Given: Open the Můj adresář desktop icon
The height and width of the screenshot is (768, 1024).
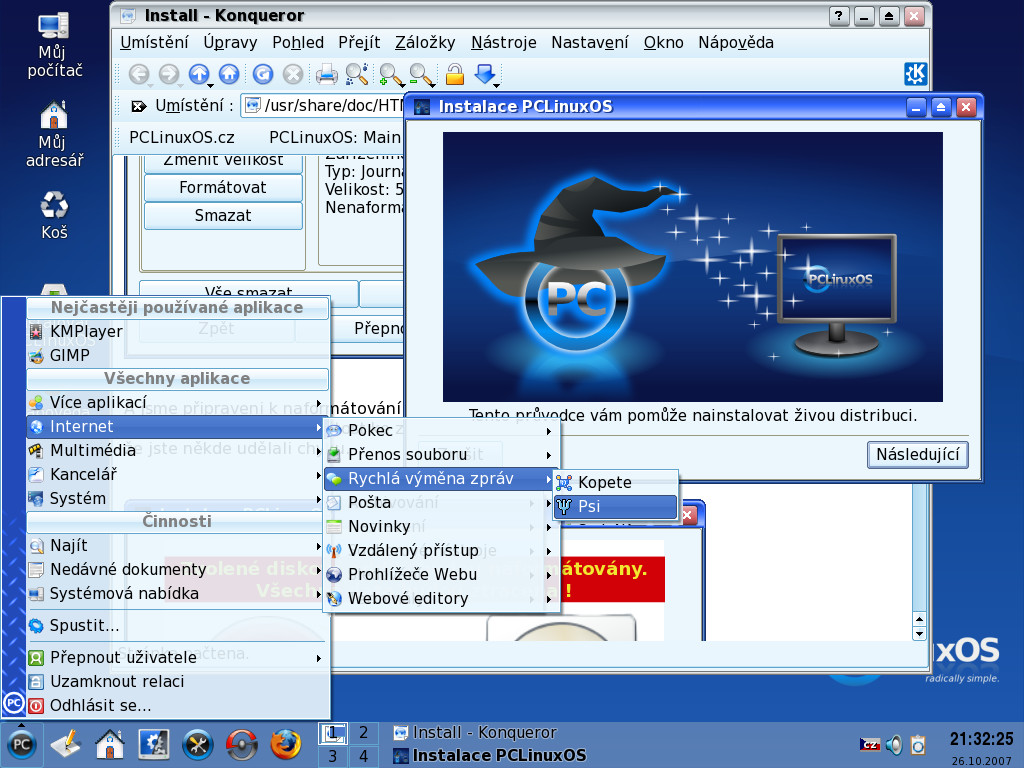Looking at the screenshot, I should point(54,134).
